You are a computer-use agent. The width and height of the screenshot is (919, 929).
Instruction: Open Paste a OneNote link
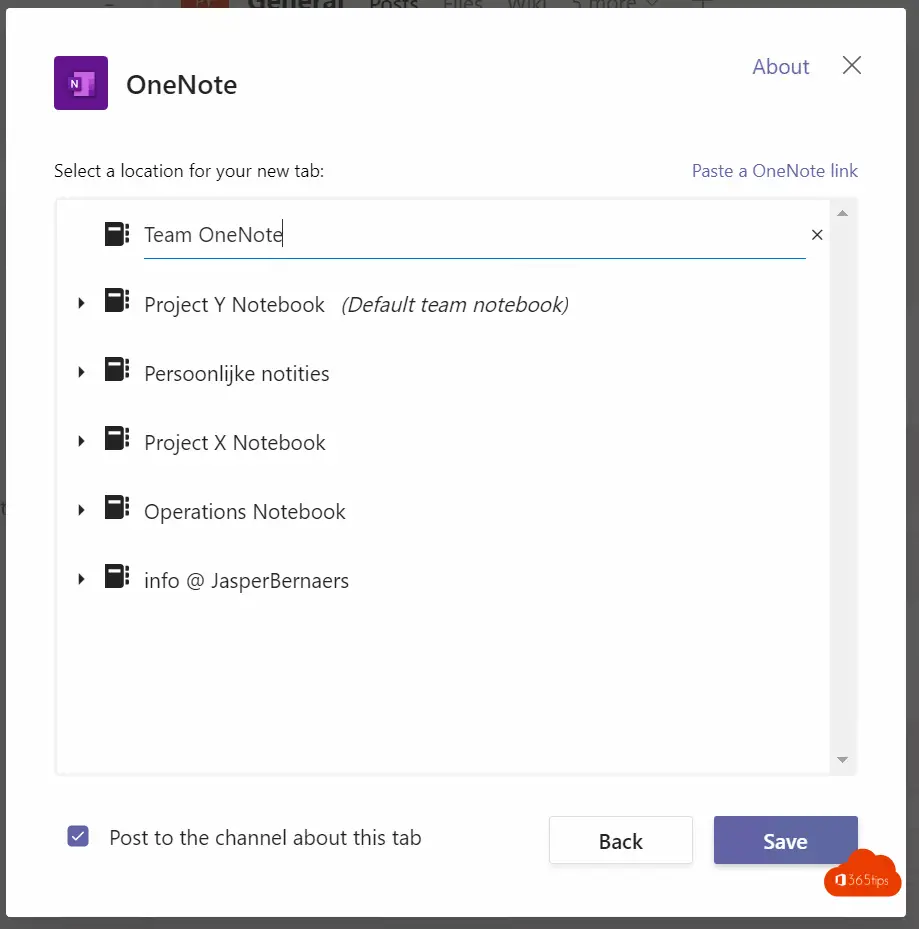point(775,171)
